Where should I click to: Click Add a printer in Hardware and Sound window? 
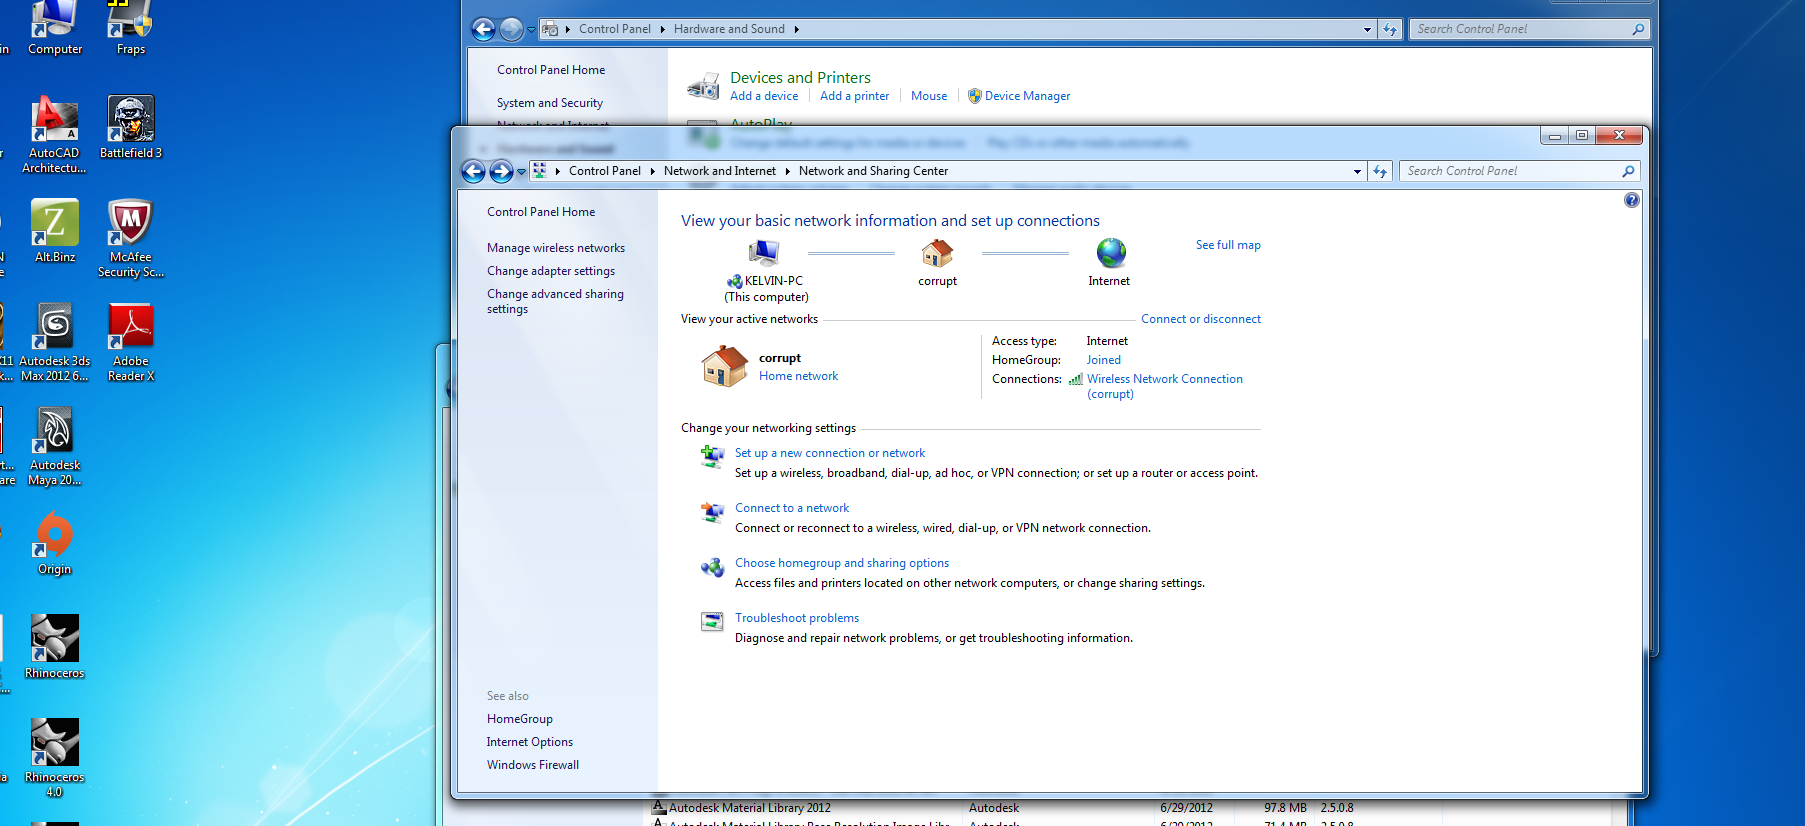tap(854, 96)
